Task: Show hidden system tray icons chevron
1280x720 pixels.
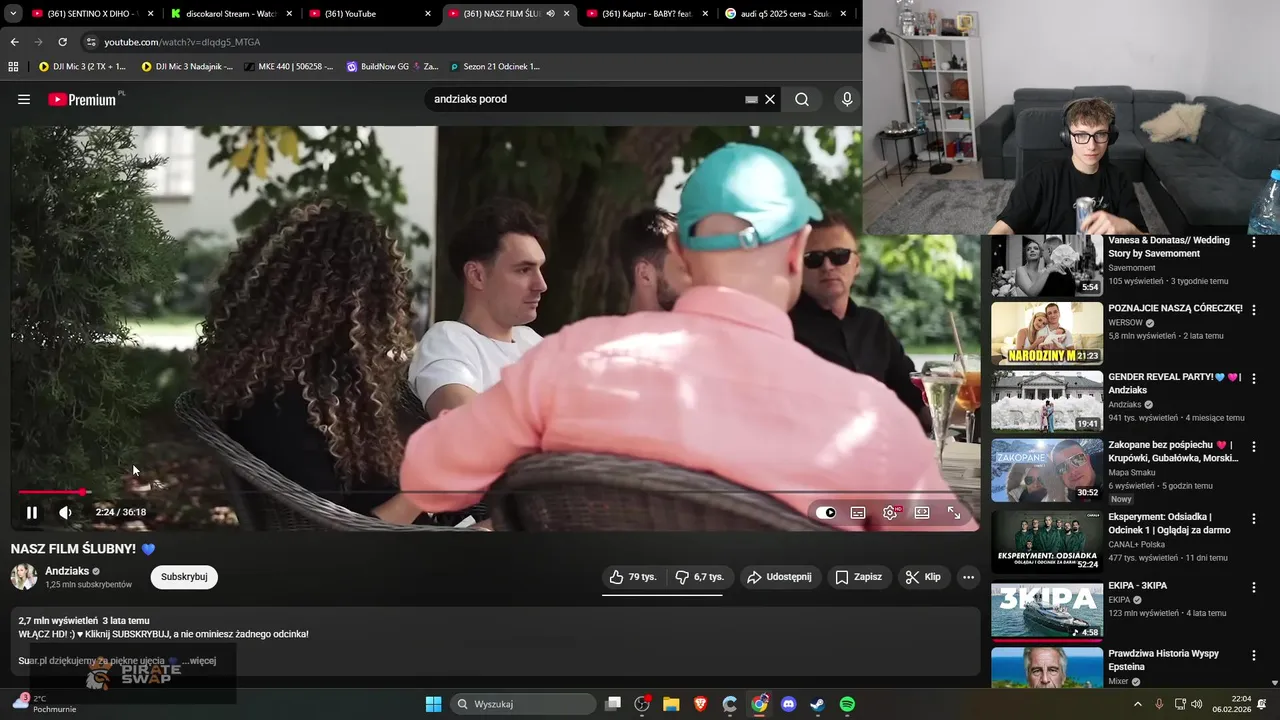Action: tap(1137, 704)
